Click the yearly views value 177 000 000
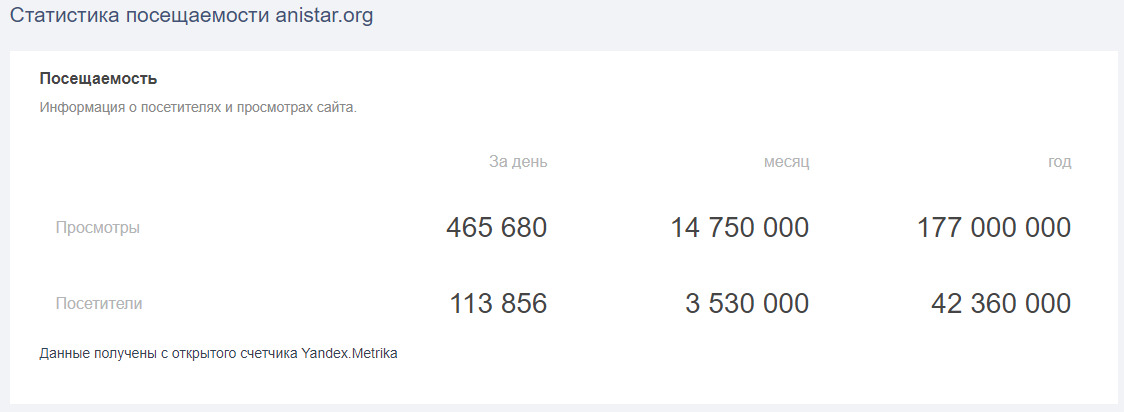1124x412 pixels. [993, 228]
